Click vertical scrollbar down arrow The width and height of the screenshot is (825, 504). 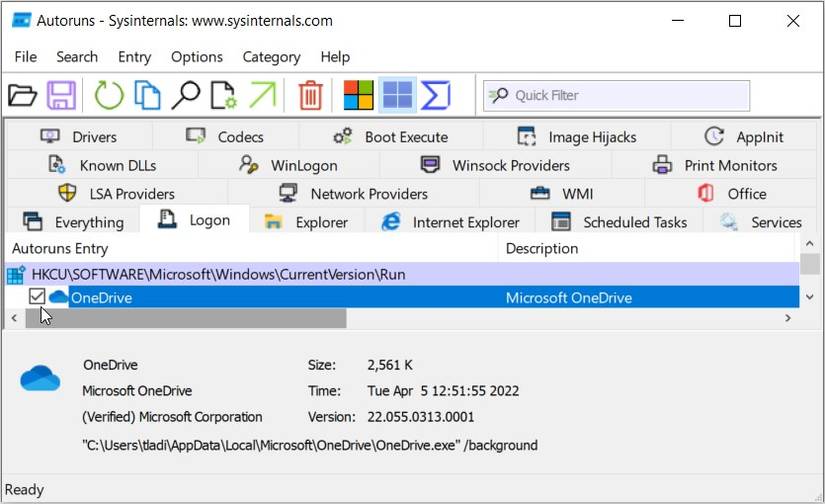pos(809,297)
